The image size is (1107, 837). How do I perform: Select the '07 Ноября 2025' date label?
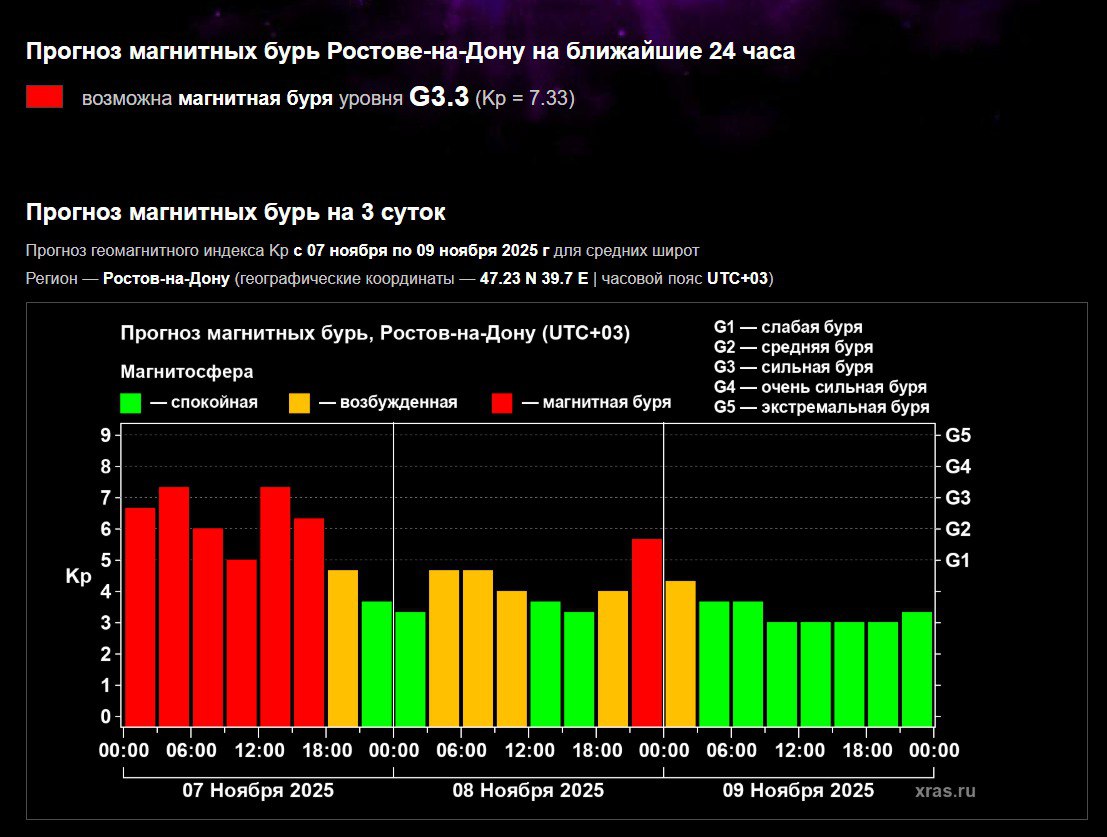(x=258, y=790)
